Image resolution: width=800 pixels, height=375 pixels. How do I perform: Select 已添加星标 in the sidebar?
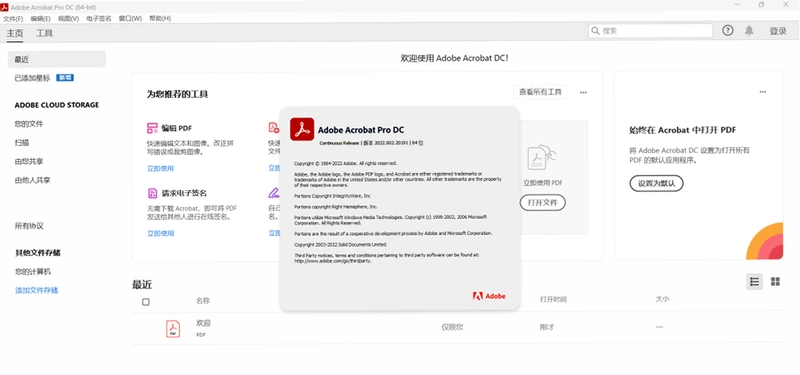click(x=33, y=78)
